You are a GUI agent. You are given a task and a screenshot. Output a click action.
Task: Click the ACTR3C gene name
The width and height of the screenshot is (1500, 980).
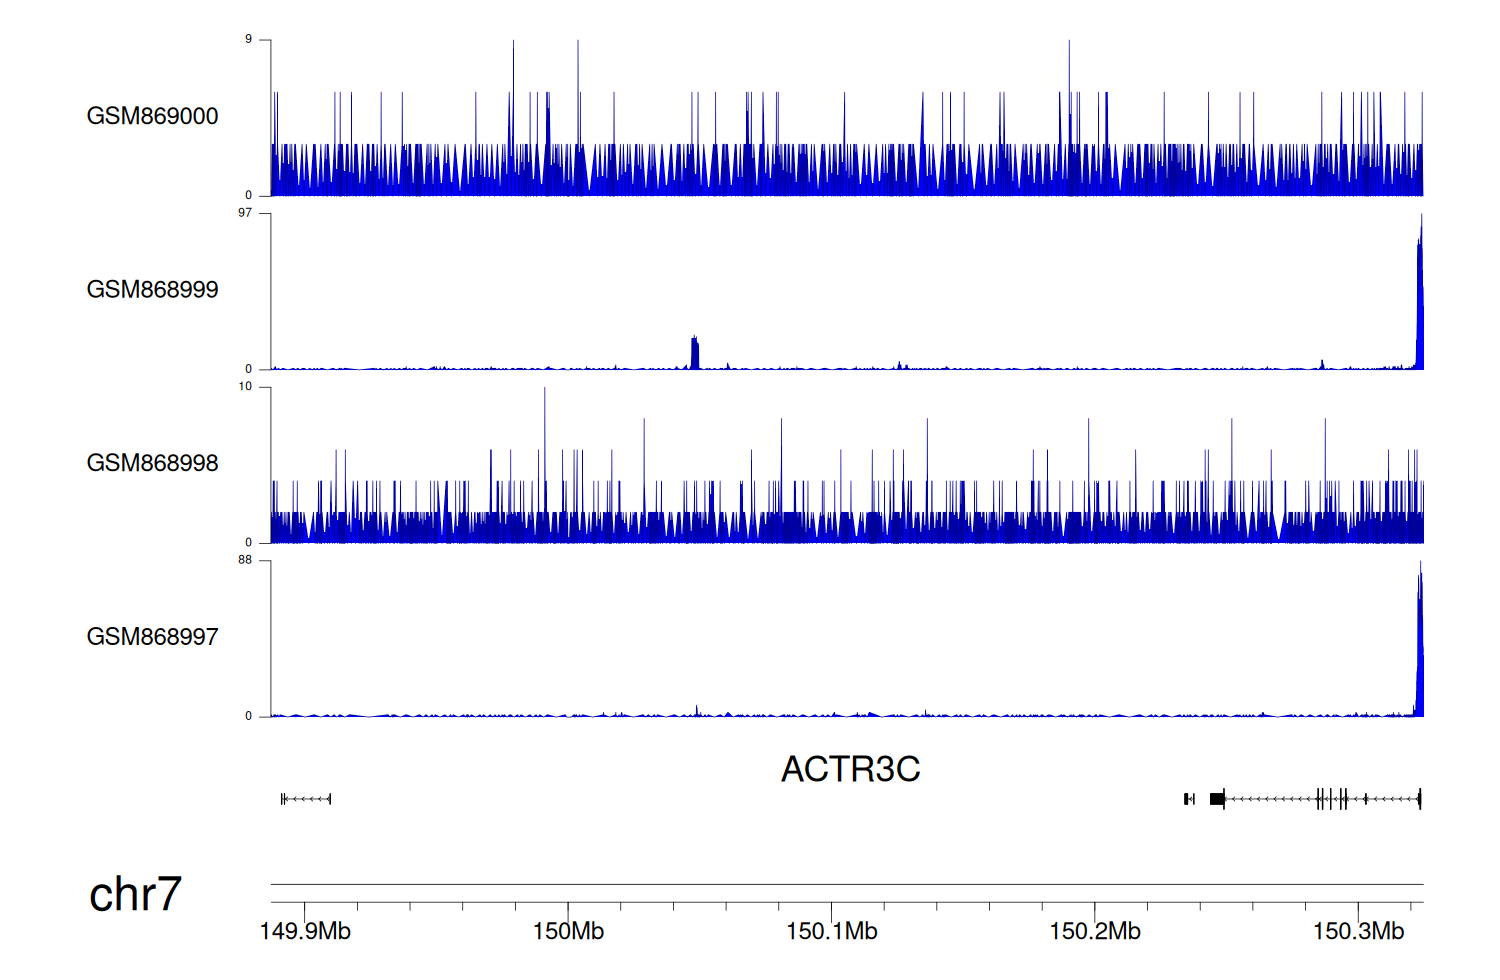coord(850,769)
